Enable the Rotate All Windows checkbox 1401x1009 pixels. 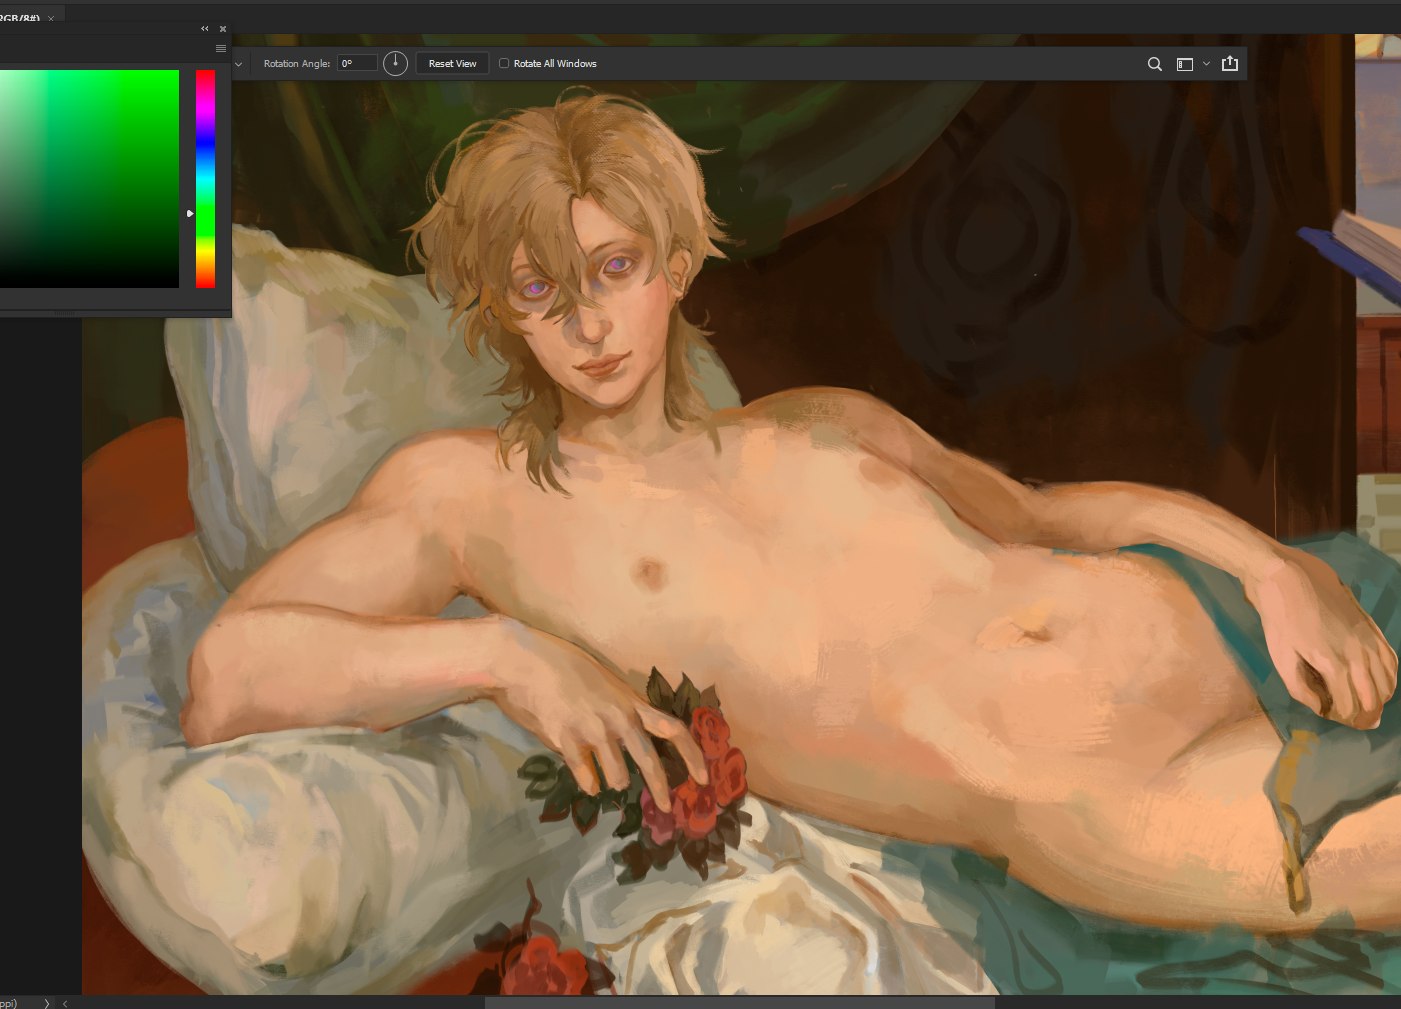(x=504, y=63)
